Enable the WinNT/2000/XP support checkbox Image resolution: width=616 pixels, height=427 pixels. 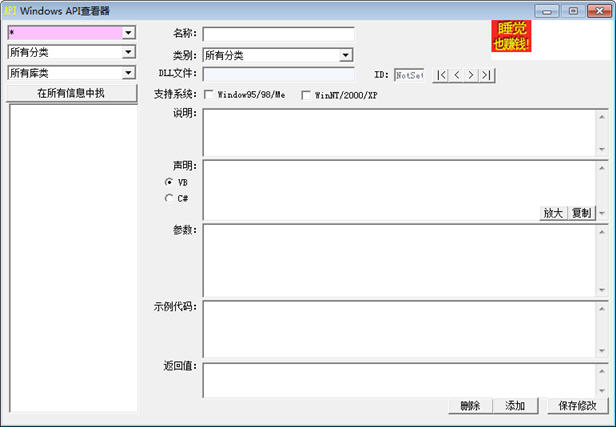tap(306, 95)
